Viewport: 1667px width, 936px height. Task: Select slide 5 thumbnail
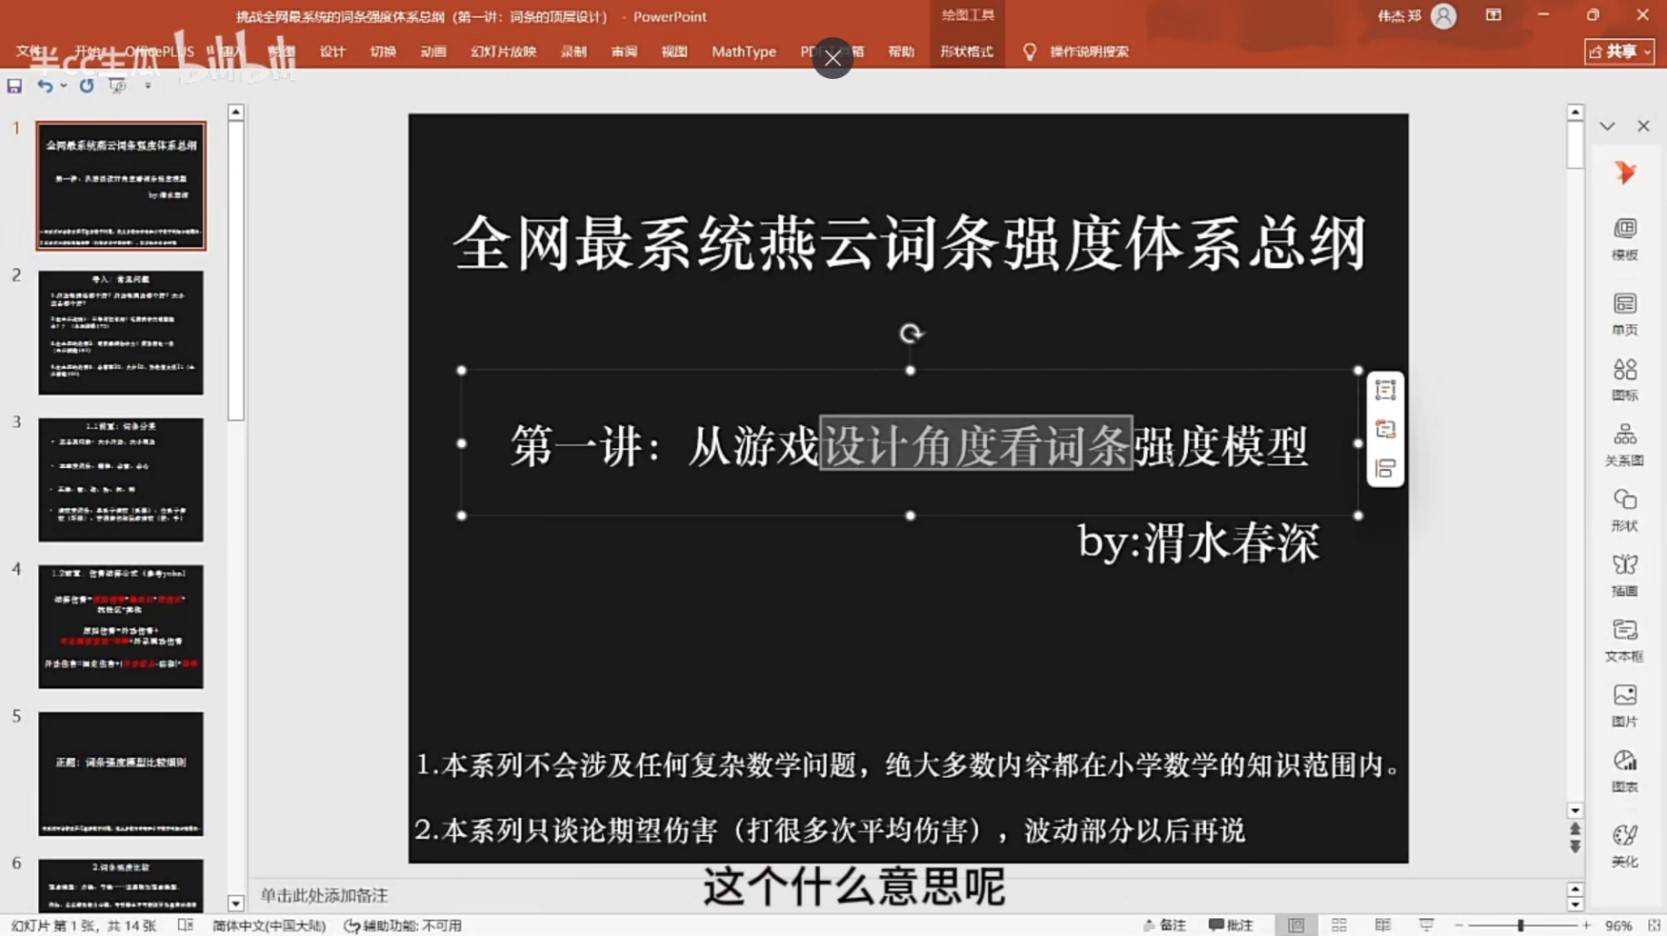pyautogui.click(x=121, y=774)
